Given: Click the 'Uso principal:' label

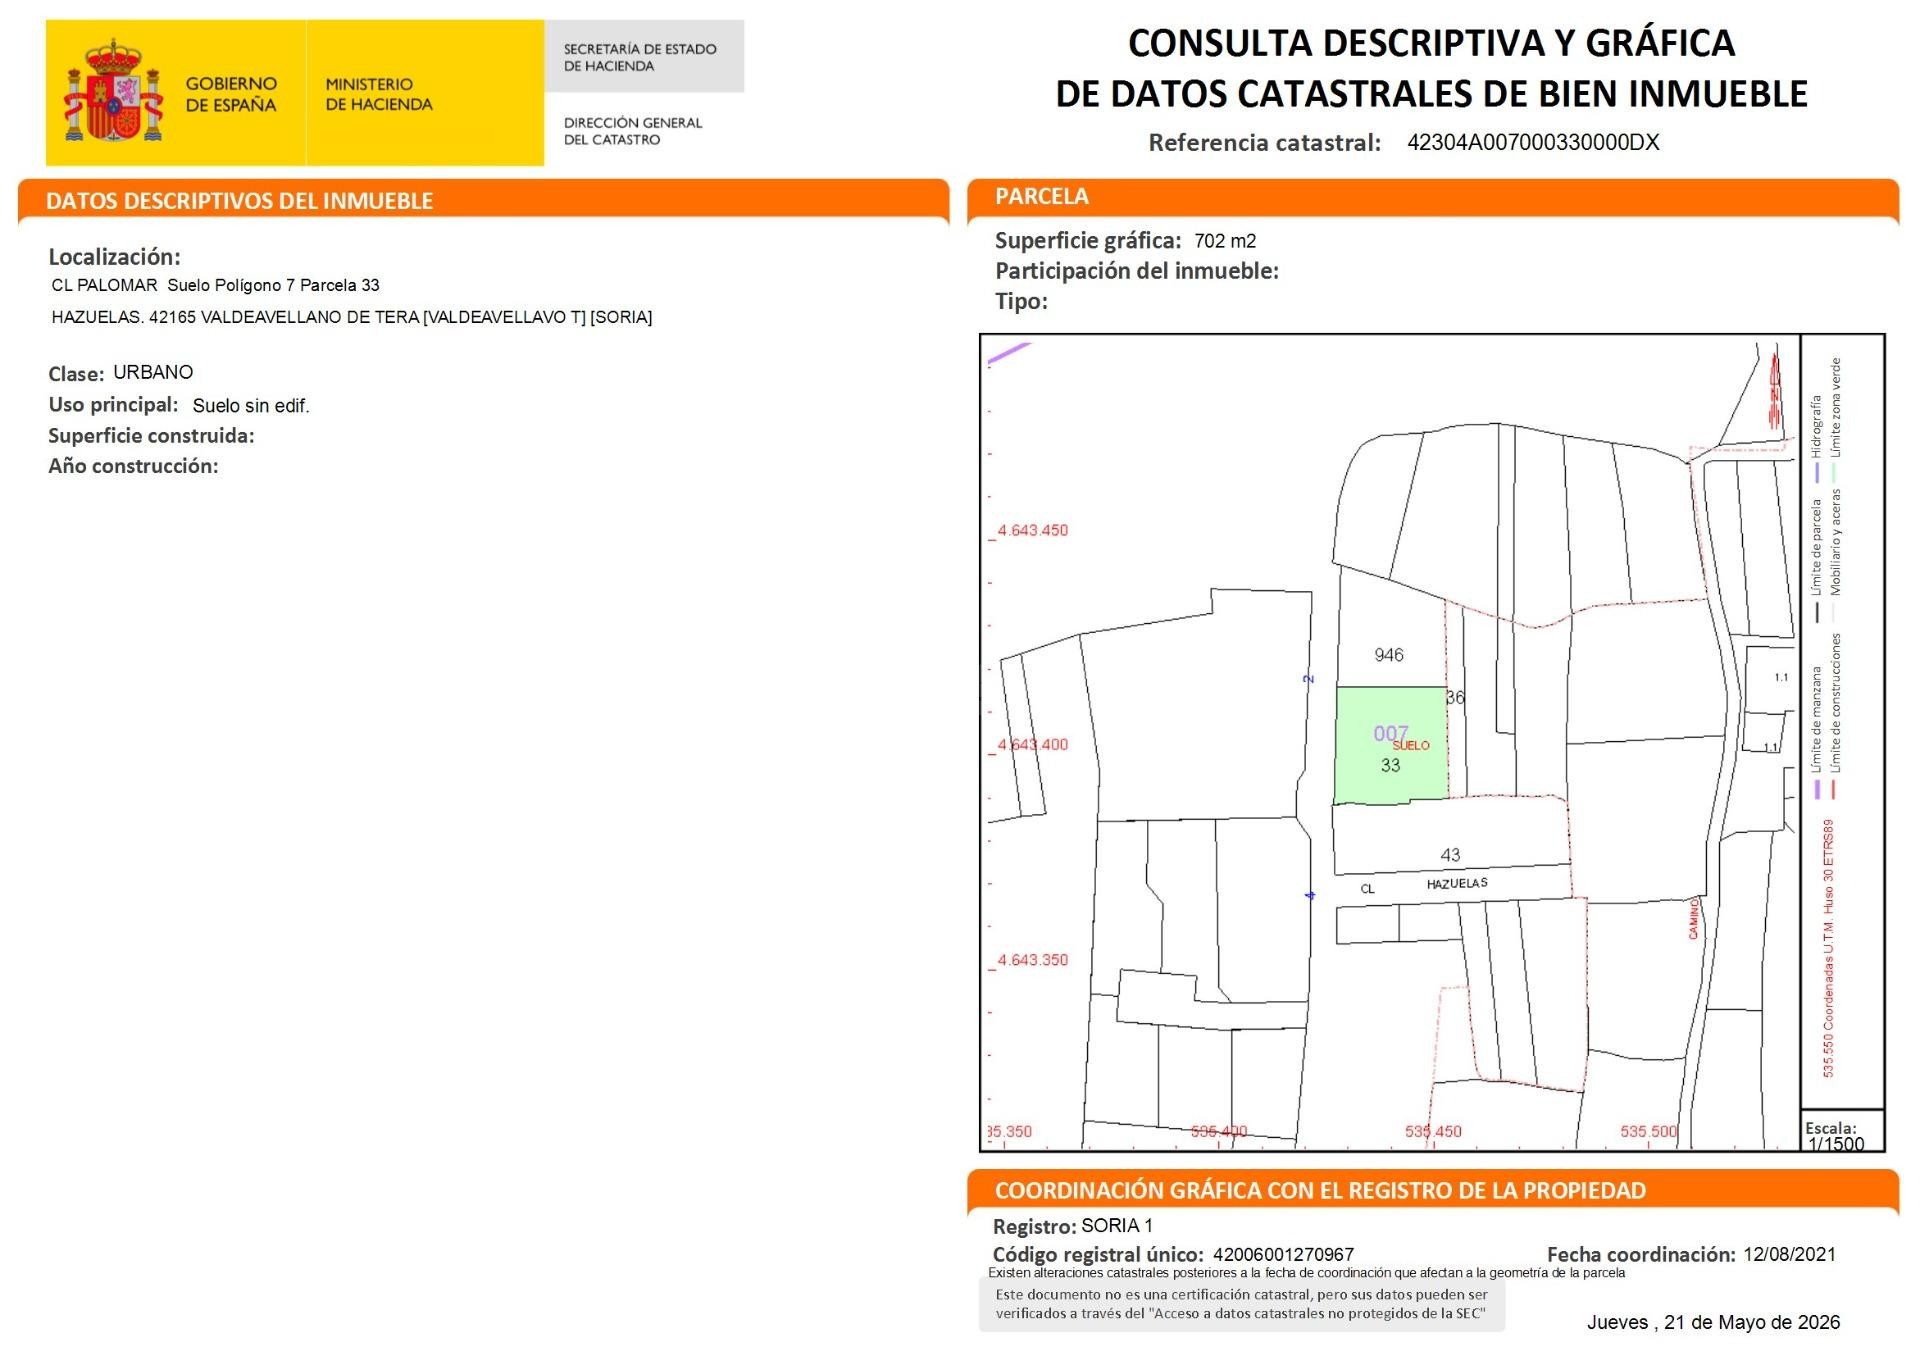Looking at the screenshot, I should pos(113,405).
